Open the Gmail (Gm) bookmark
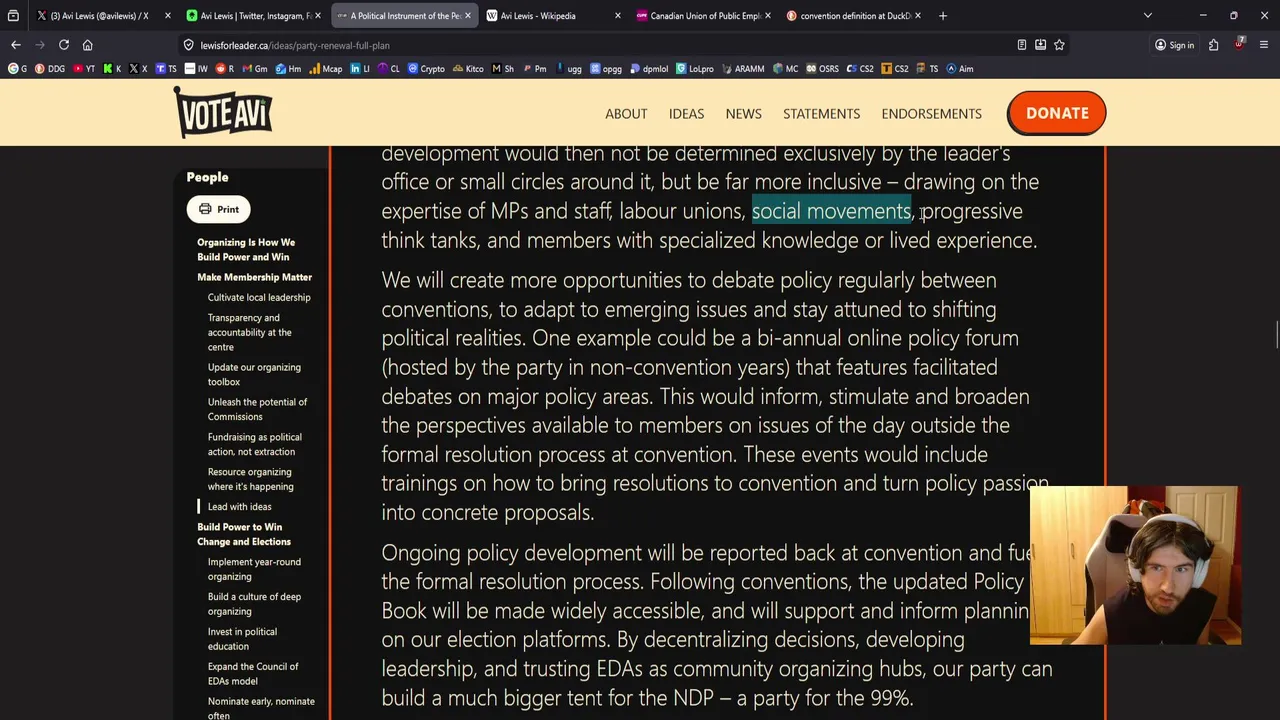Image resolution: width=1280 pixels, height=720 pixels. 255,69
